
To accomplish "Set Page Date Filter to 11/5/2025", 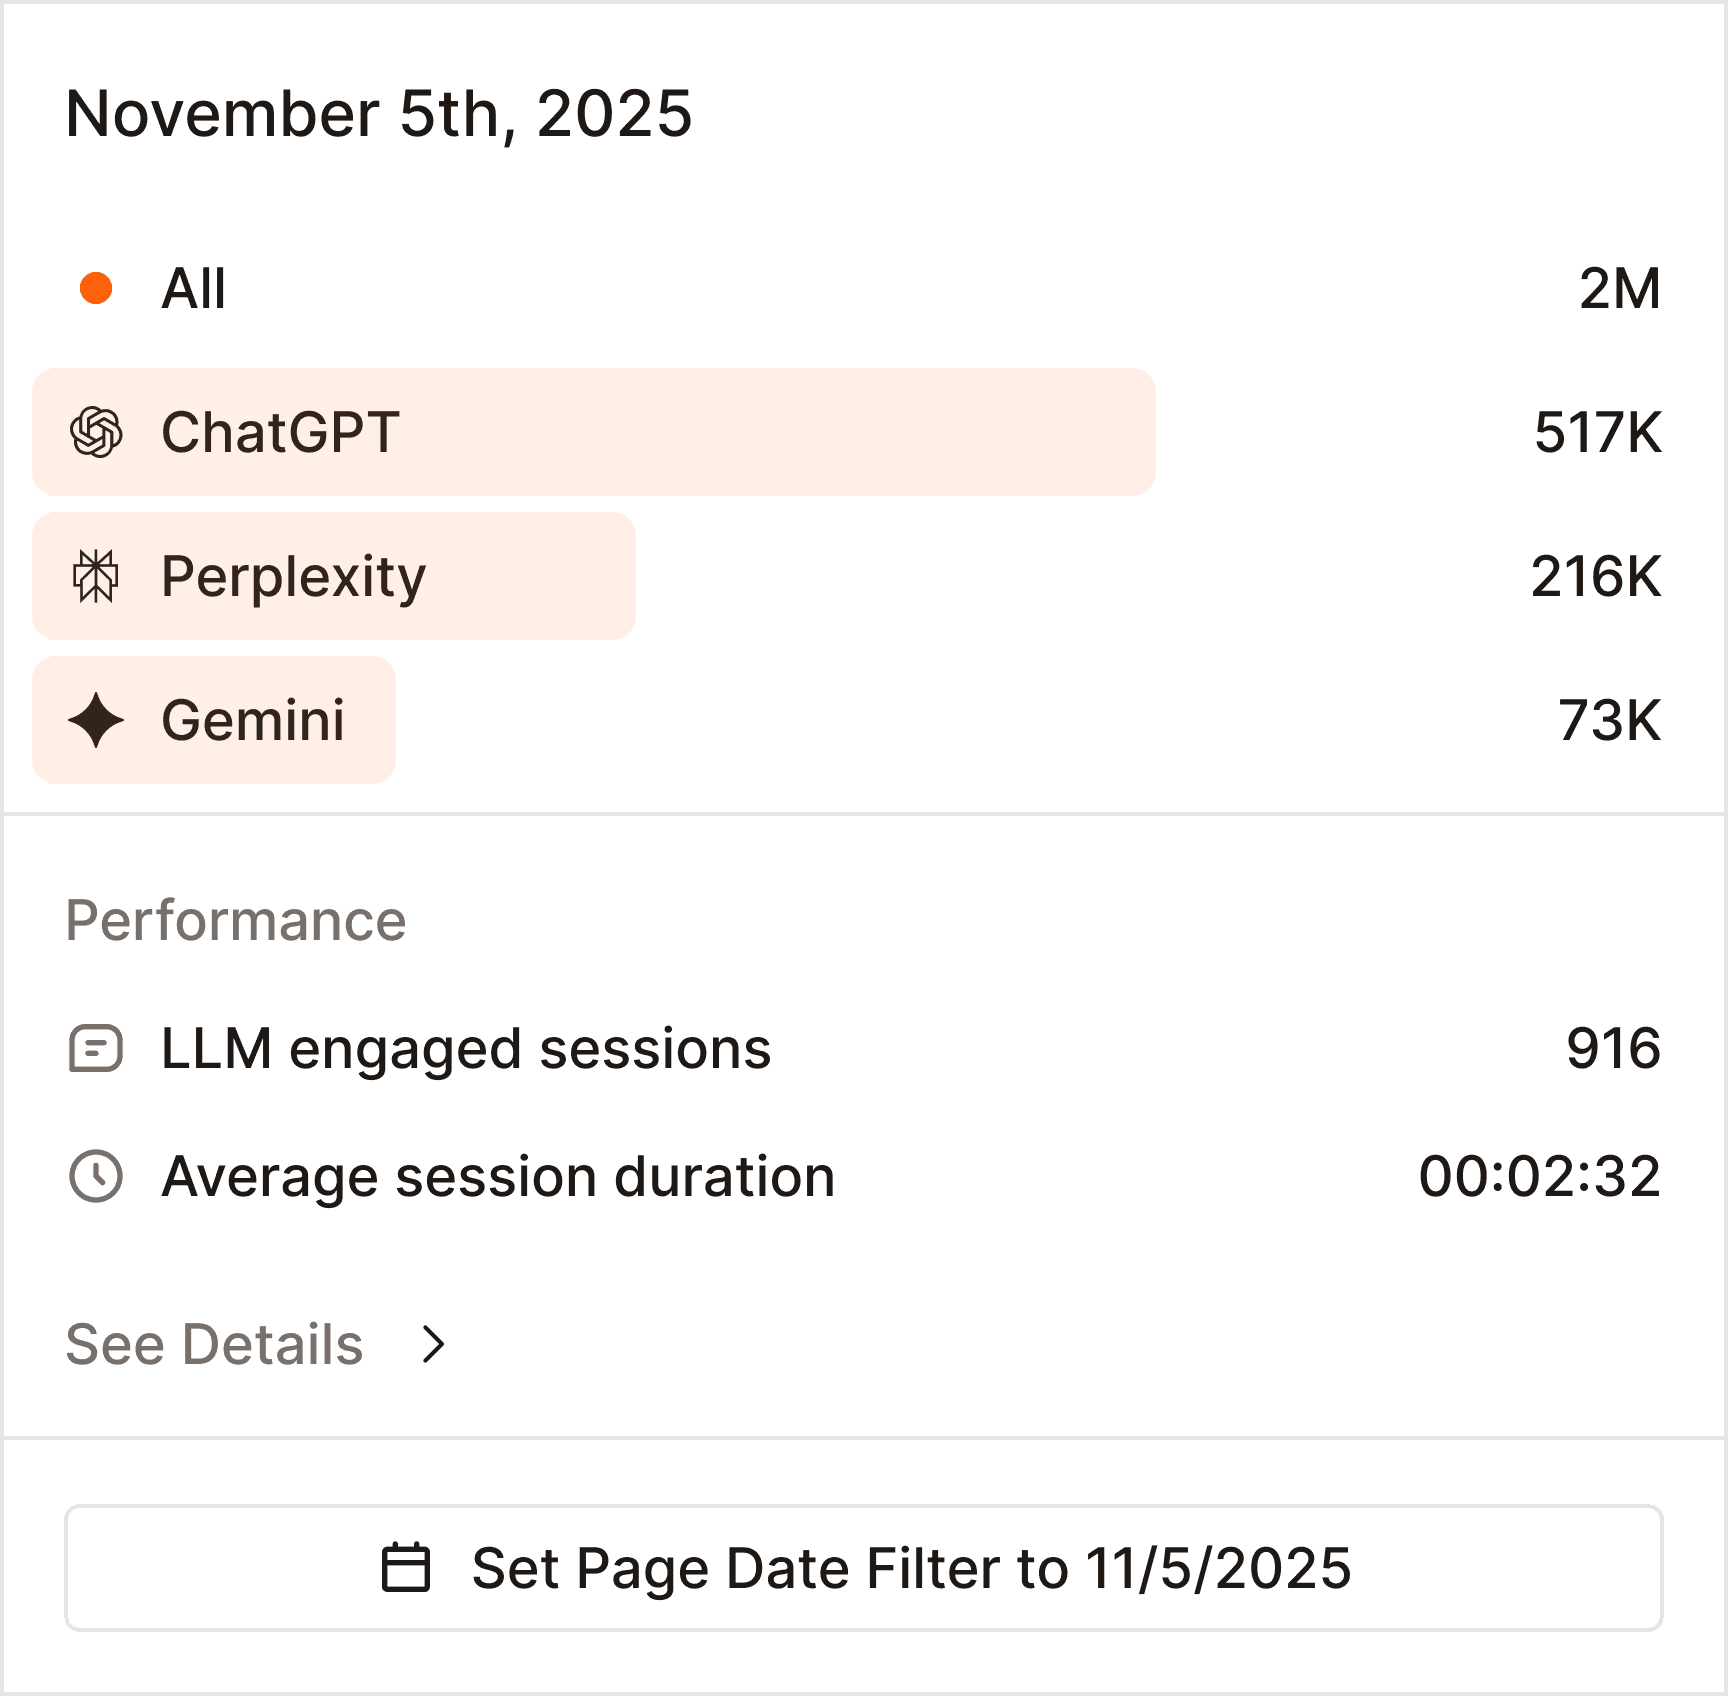I will (864, 1567).
